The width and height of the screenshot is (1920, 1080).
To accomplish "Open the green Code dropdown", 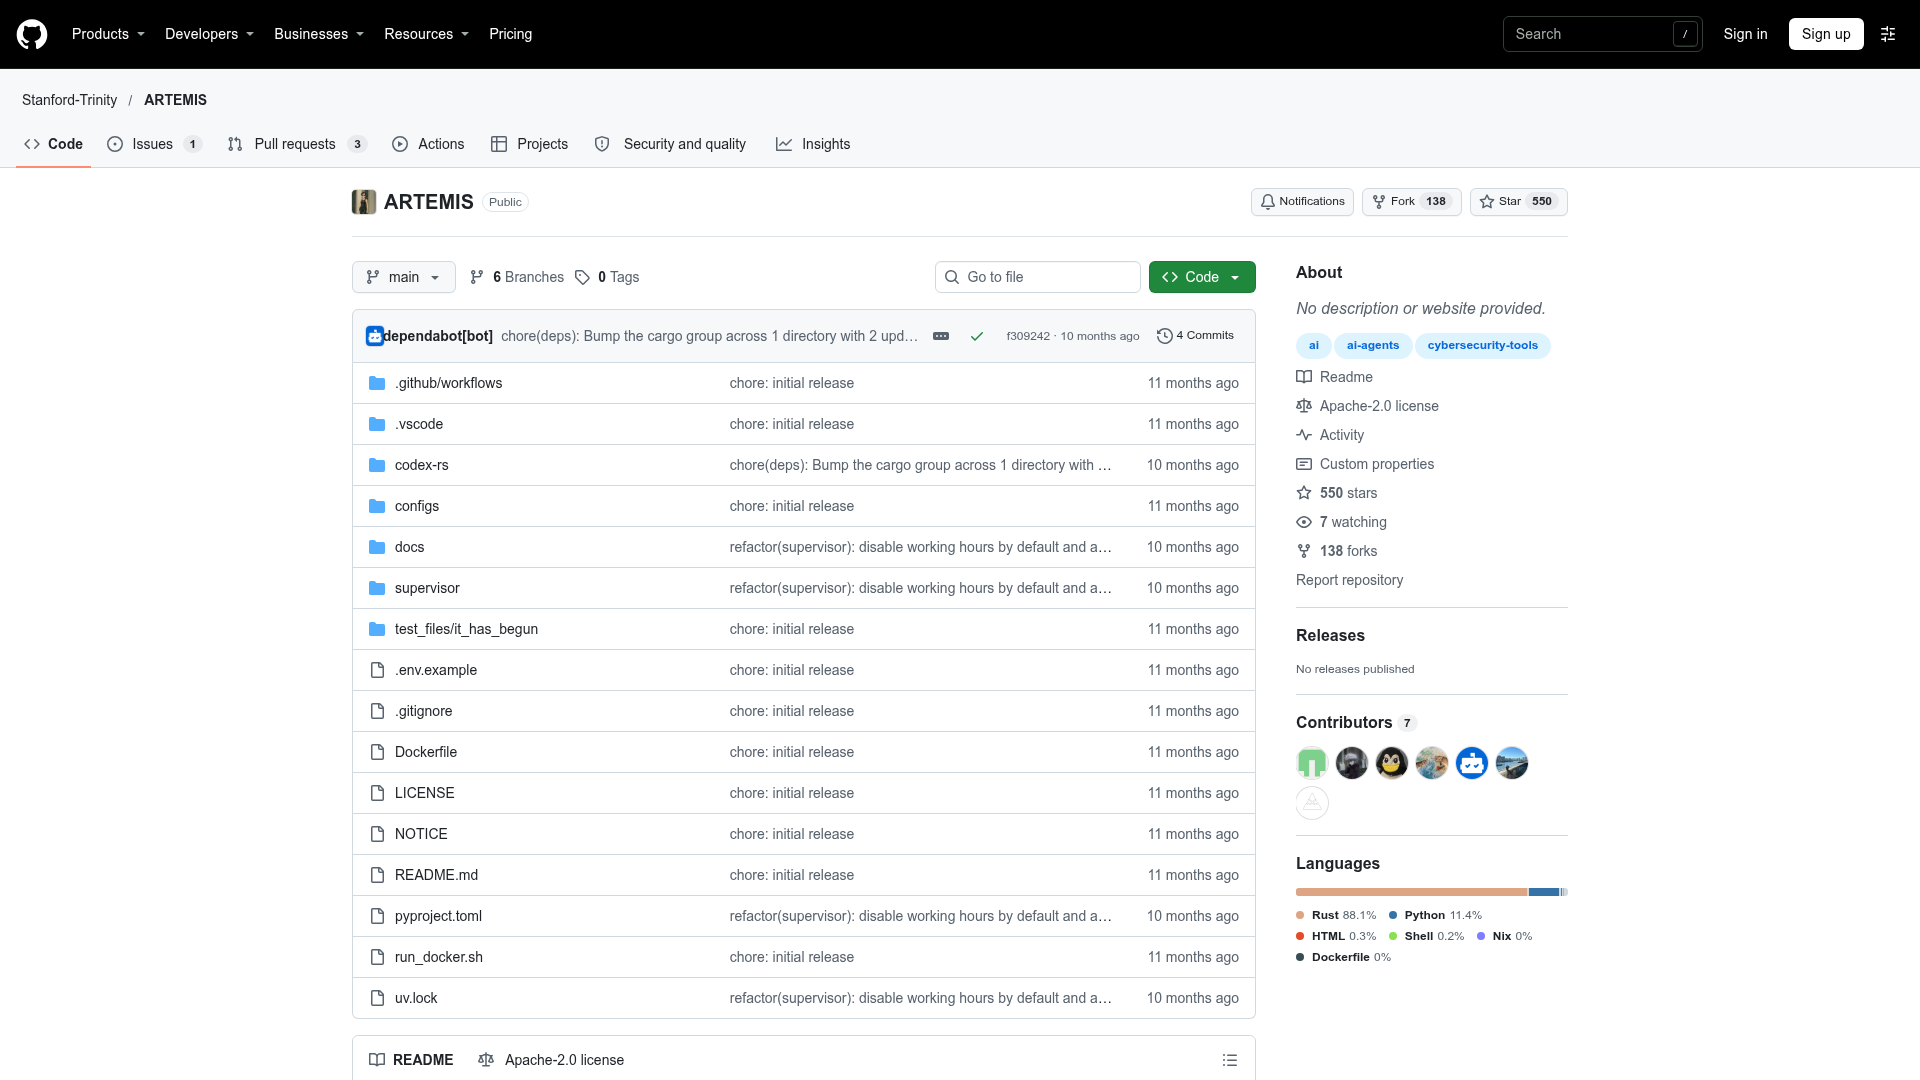I will pos(1202,277).
